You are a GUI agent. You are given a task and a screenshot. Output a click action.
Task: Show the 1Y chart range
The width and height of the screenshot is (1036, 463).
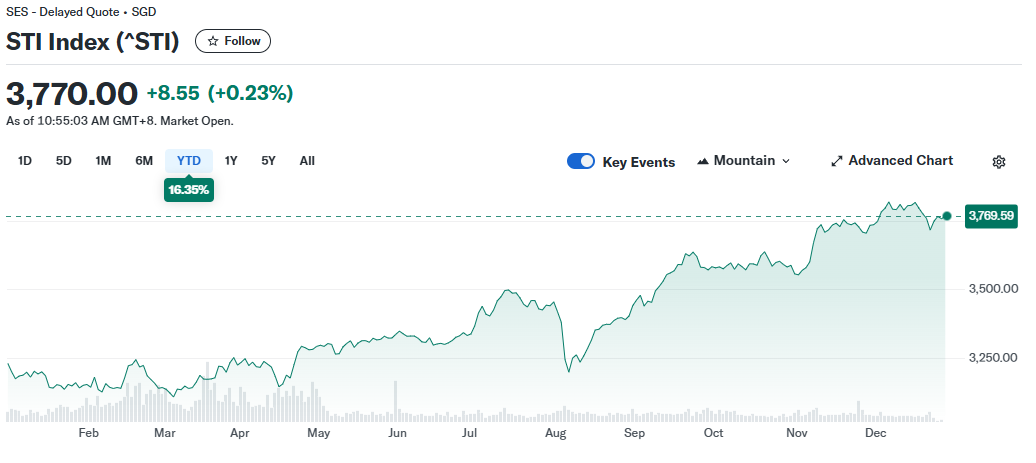(x=231, y=161)
